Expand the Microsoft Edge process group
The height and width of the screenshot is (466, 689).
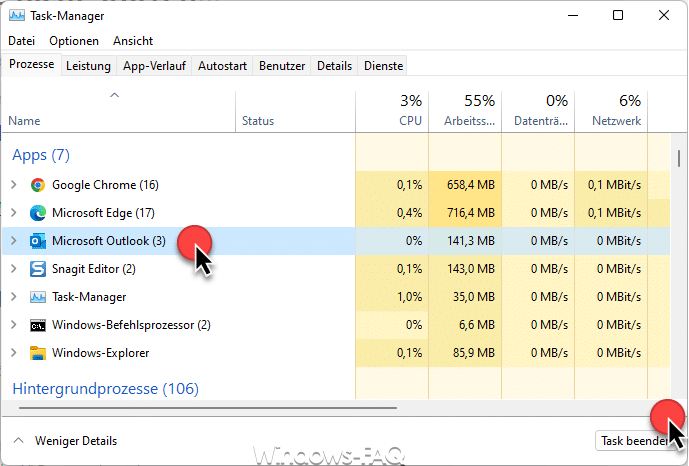14,213
